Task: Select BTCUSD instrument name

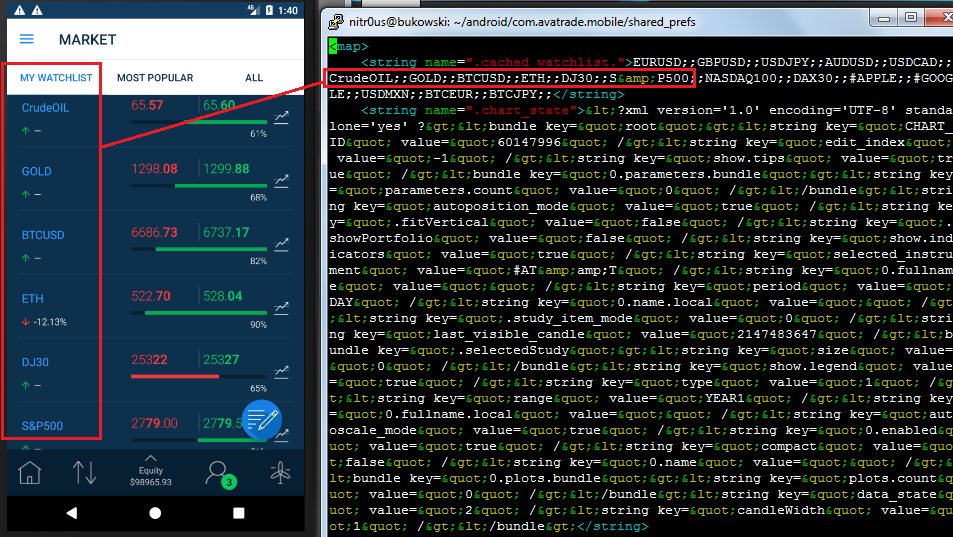Action: tap(43, 235)
